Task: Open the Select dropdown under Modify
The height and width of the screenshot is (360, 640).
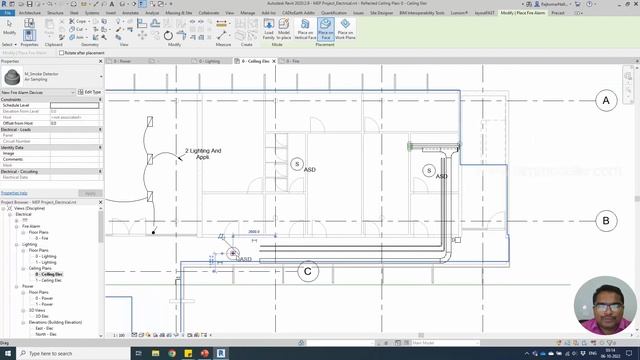Action: 9,44
